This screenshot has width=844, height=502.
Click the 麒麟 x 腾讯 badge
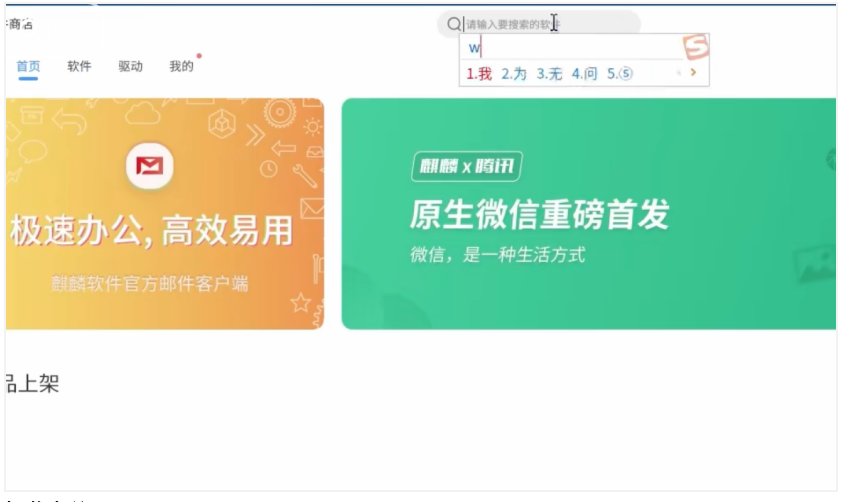[466, 166]
